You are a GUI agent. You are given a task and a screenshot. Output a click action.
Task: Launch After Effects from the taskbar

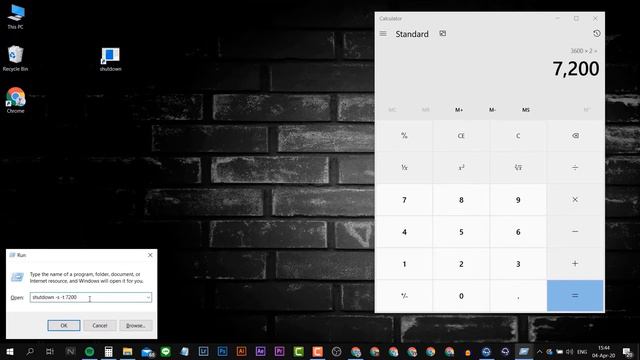[260, 351]
